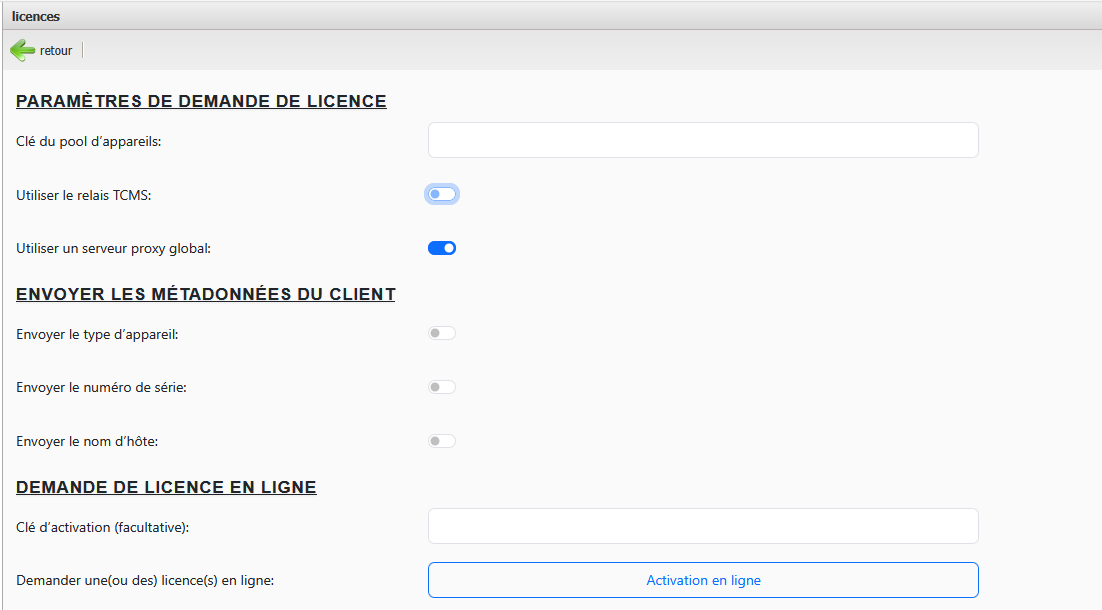Enable the "Utiliser le relais TCMS" switch
This screenshot has height=610, width=1102.
click(x=442, y=194)
